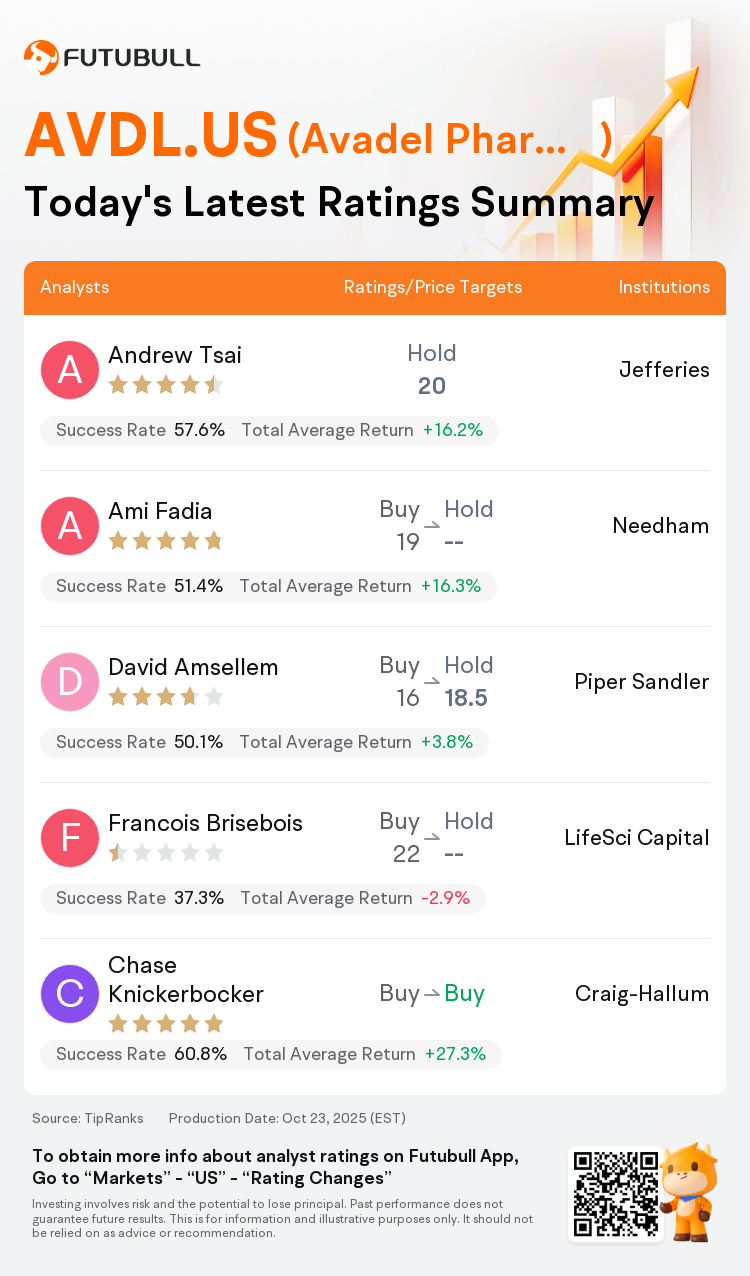Click Ami Fadia's avatar icon
This screenshot has width=750, height=1276.
pyautogui.click(x=70, y=526)
